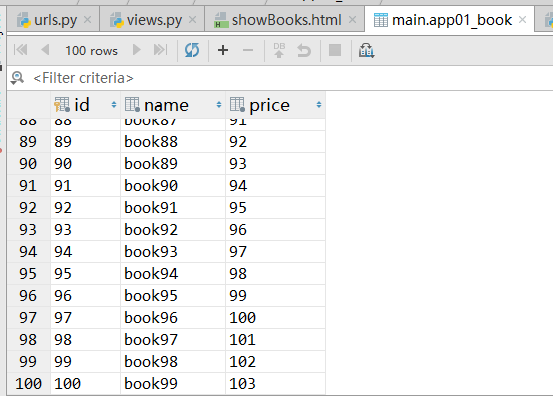Submit changes to database (DB arrow)
Viewport: 553px width, 396px height.
279,50
